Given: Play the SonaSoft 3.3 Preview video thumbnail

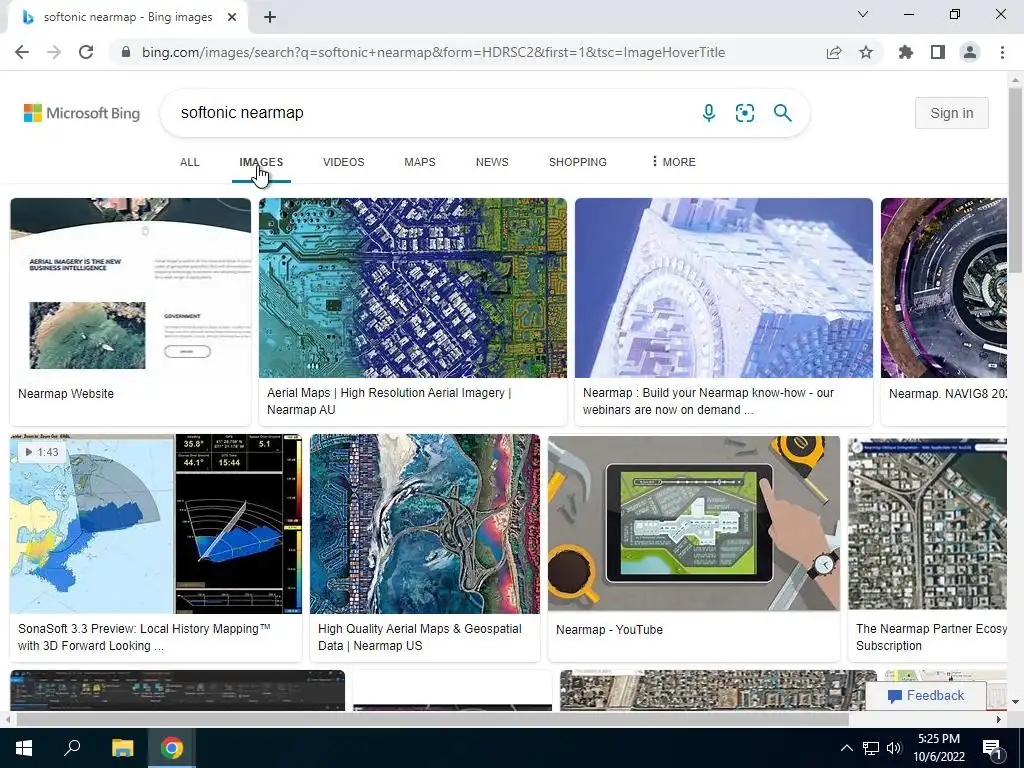Looking at the screenshot, I should pyautogui.click(x=156, y=524).
